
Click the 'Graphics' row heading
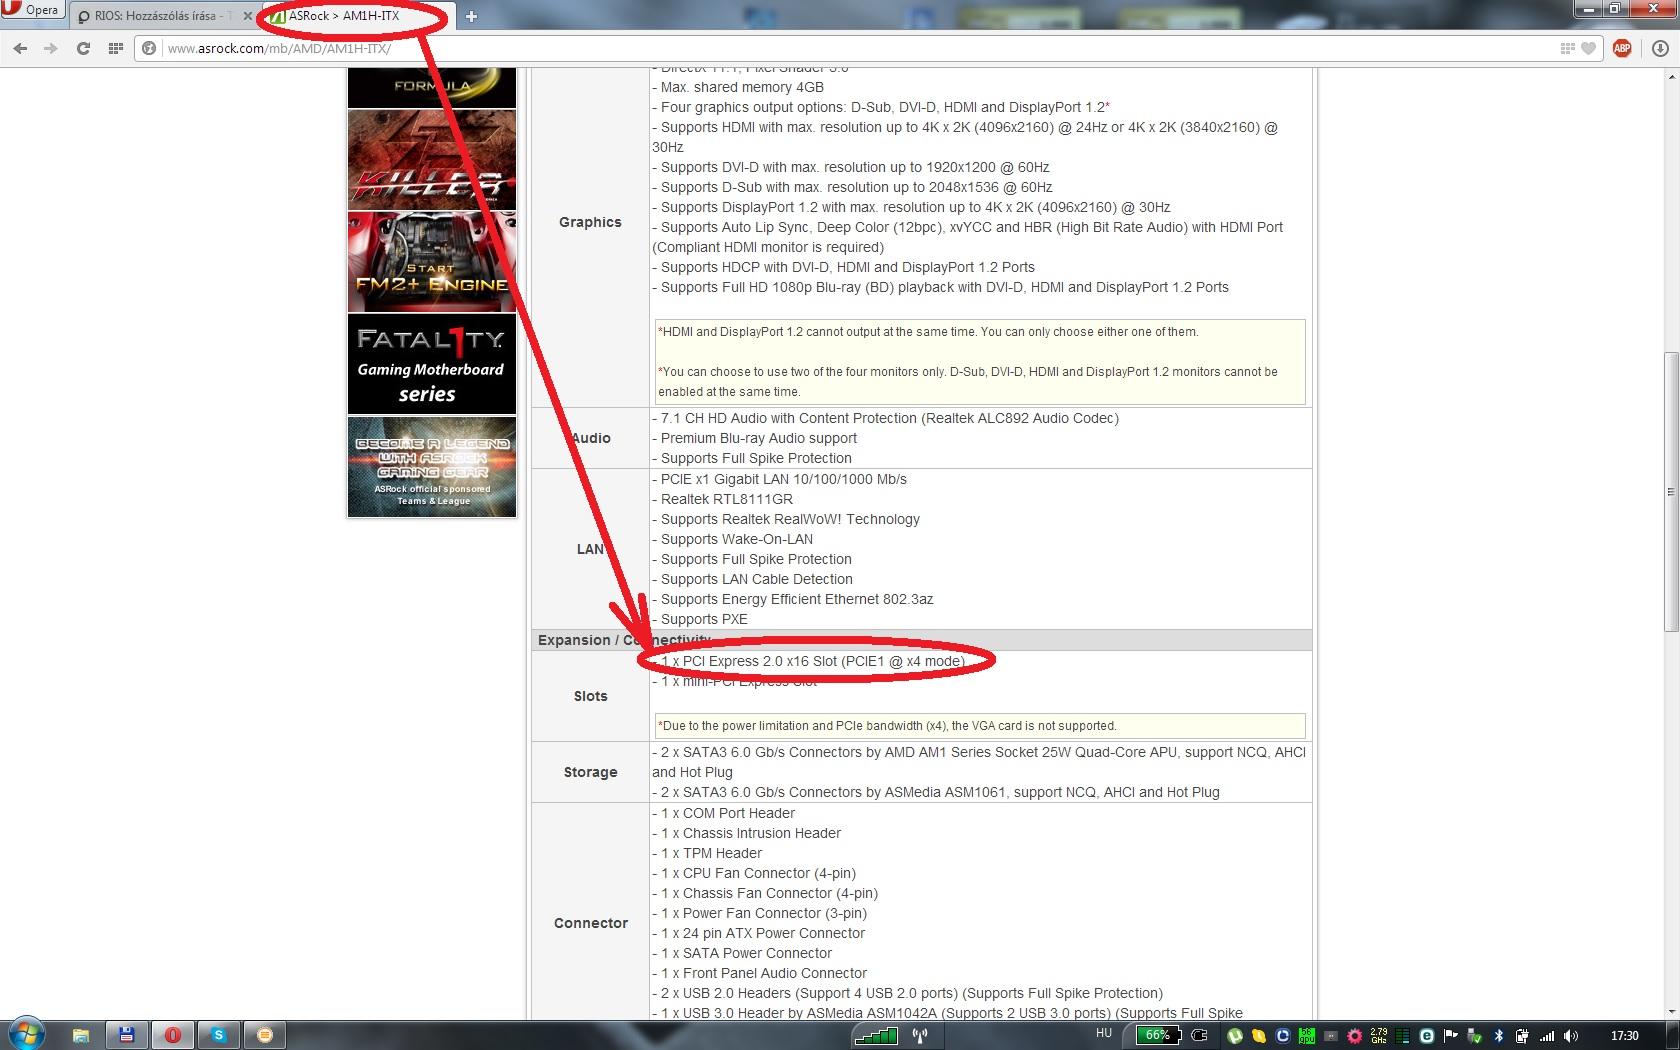[x=590, y=222]
